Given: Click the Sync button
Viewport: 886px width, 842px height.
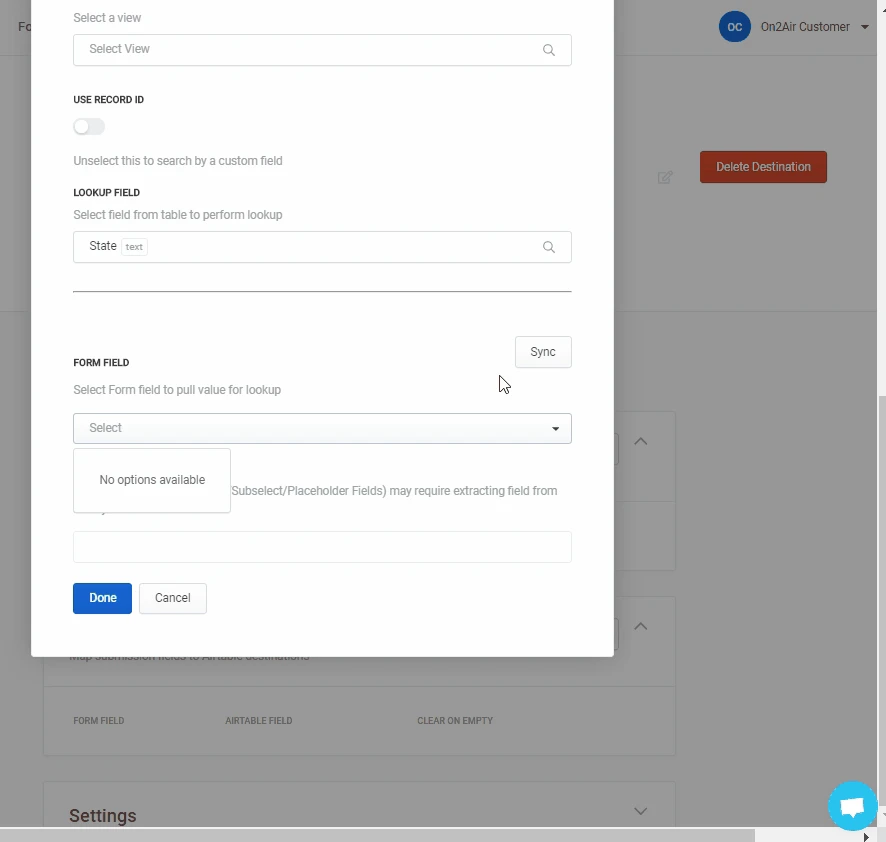Looking at the screenshot, I should point(543,352).
